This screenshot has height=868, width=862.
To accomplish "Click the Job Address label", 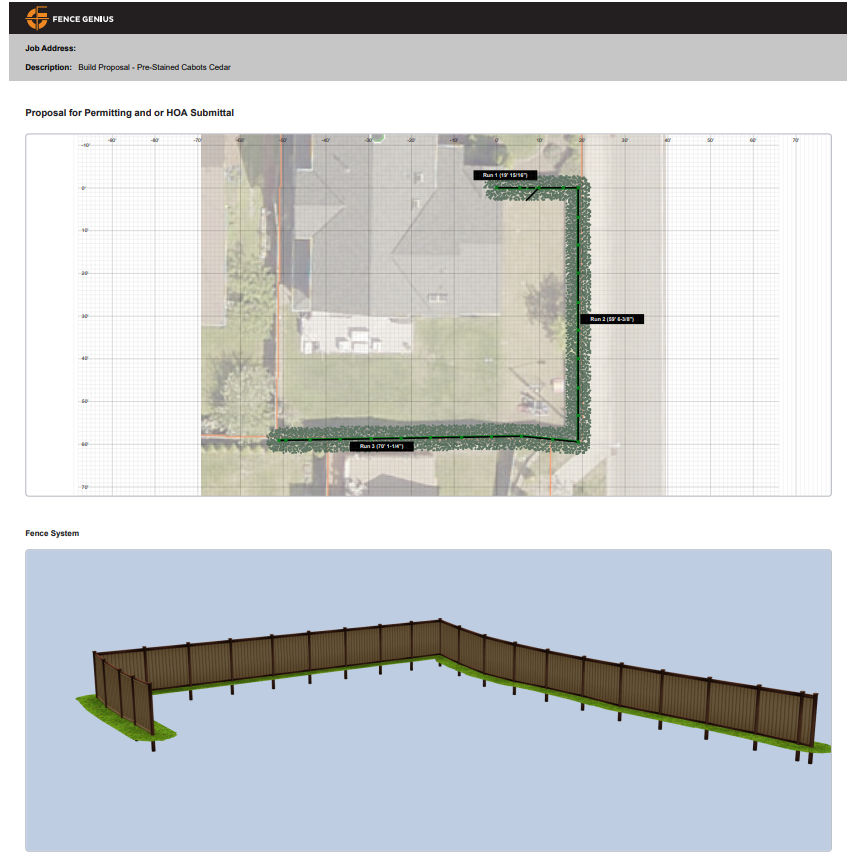I will click(x=50, y=48).
